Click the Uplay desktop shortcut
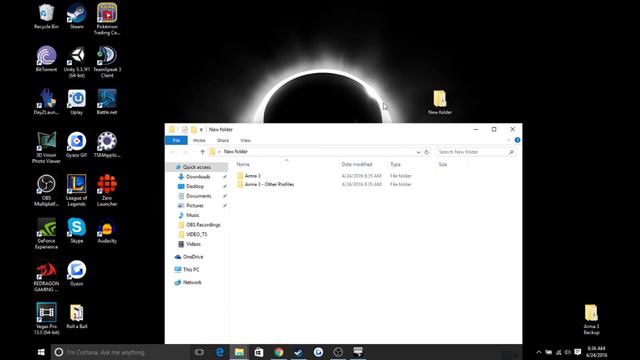This screenshot has width=640, height=360. click(77, 102)
